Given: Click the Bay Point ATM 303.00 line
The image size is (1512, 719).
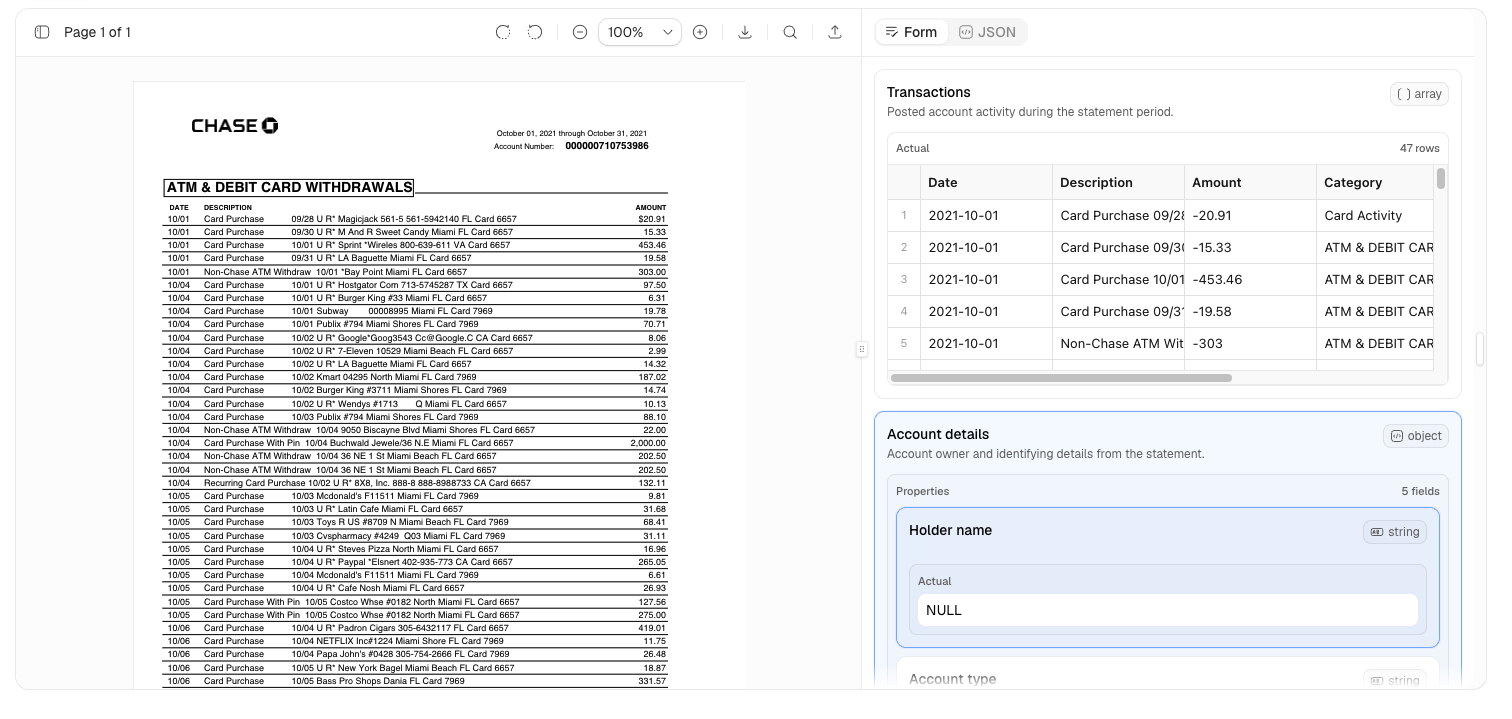Looking at the screenshot, I should click(x=416, y=272).
